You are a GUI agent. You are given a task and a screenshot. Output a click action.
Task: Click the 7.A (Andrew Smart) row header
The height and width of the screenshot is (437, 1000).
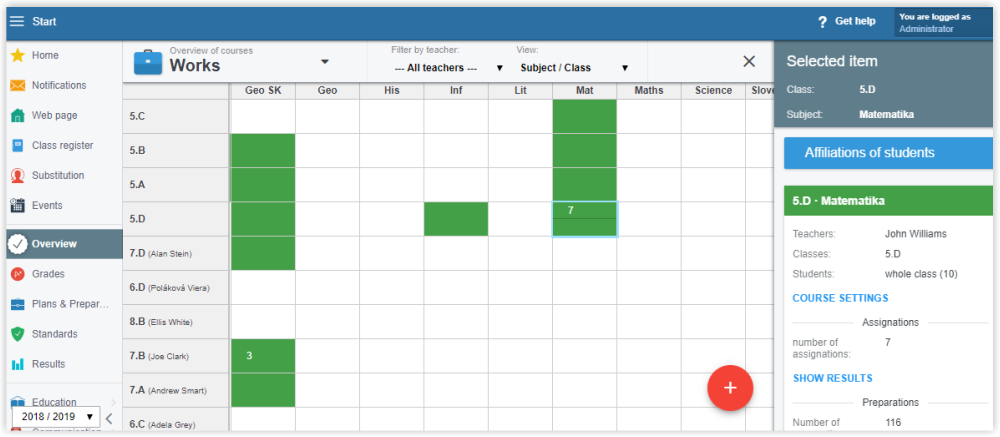(x=175, y=390)
